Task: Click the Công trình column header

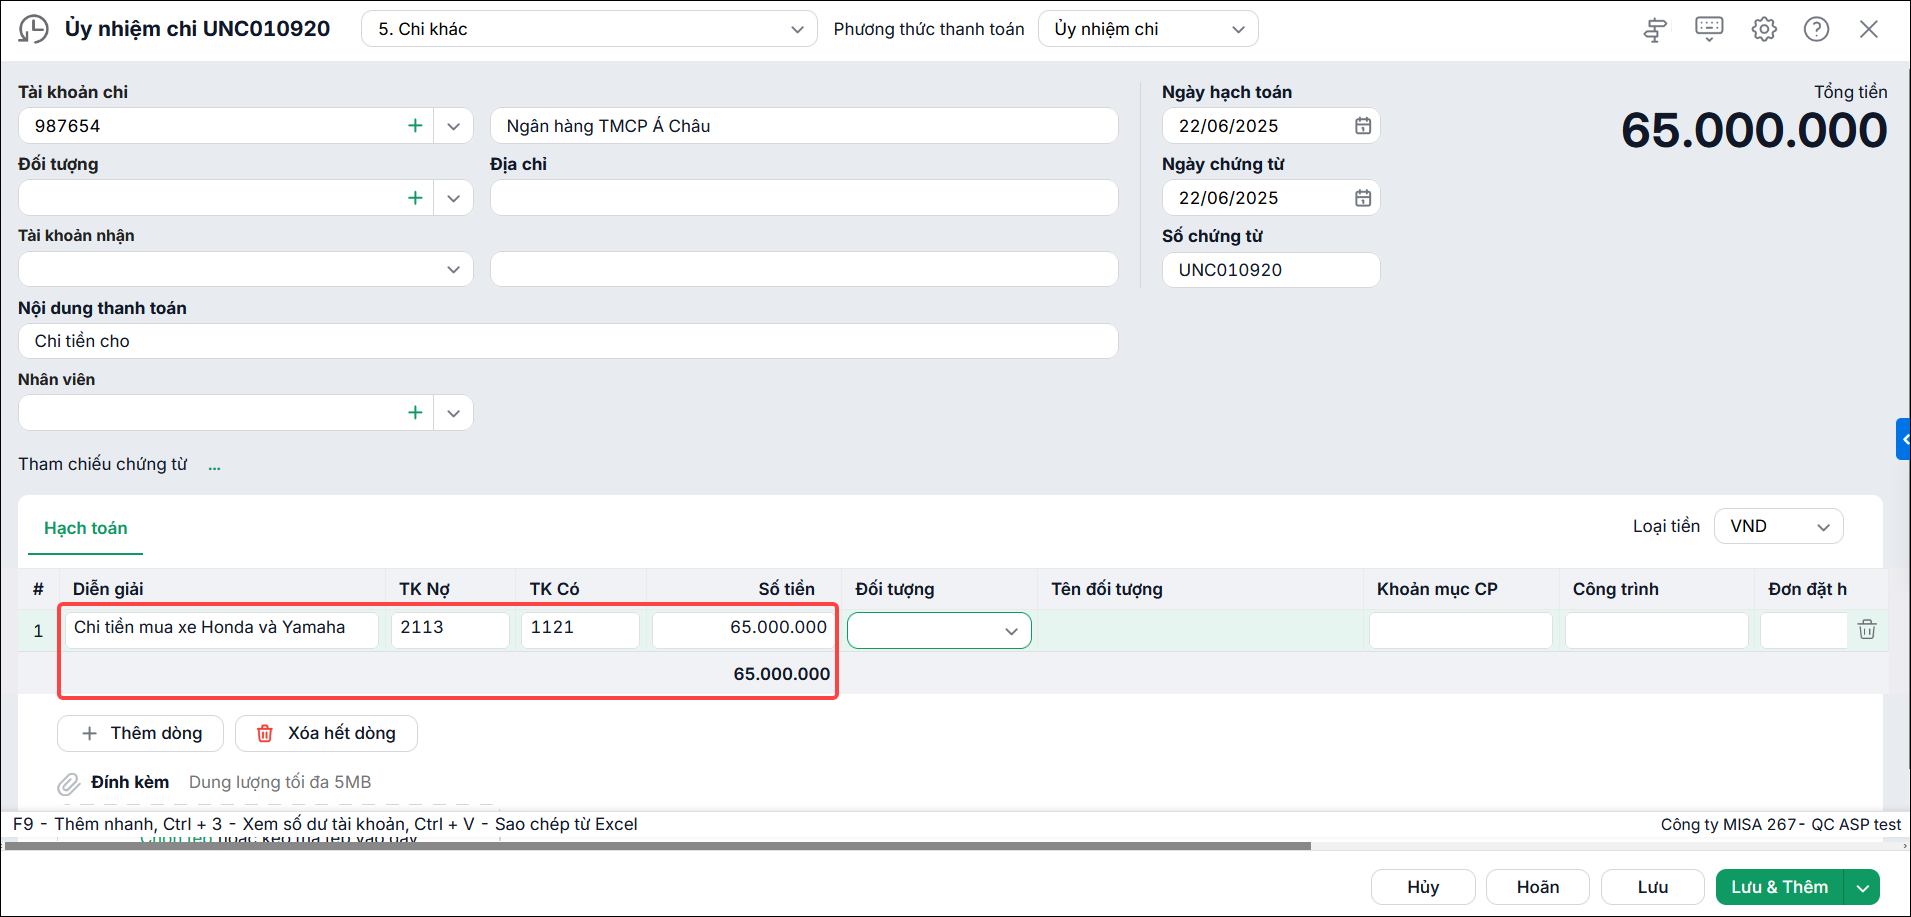Action: click(x=1615, y=589)
